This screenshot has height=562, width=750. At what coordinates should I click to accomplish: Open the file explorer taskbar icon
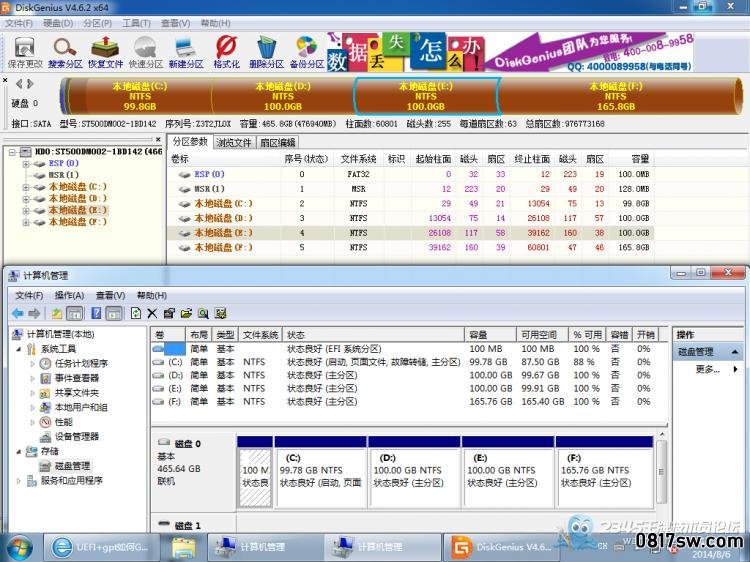184,547
